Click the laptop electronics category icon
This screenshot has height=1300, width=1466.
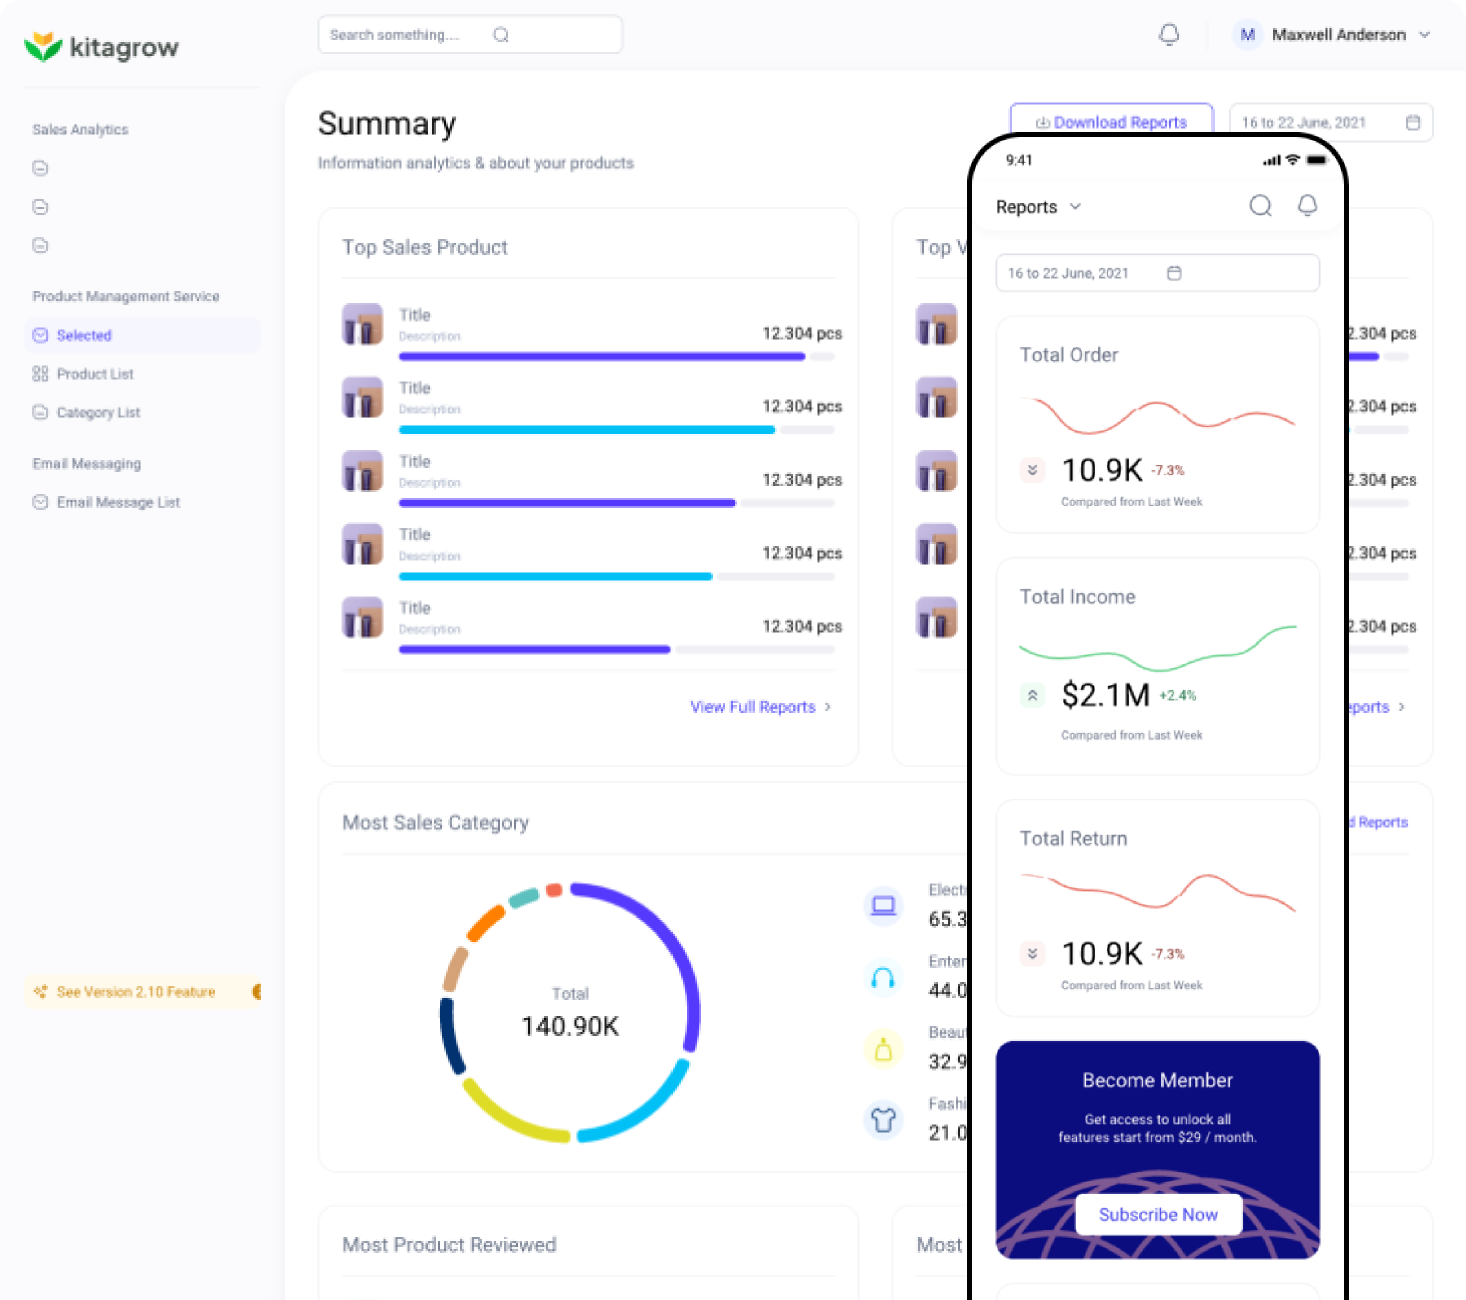[883, 906]
